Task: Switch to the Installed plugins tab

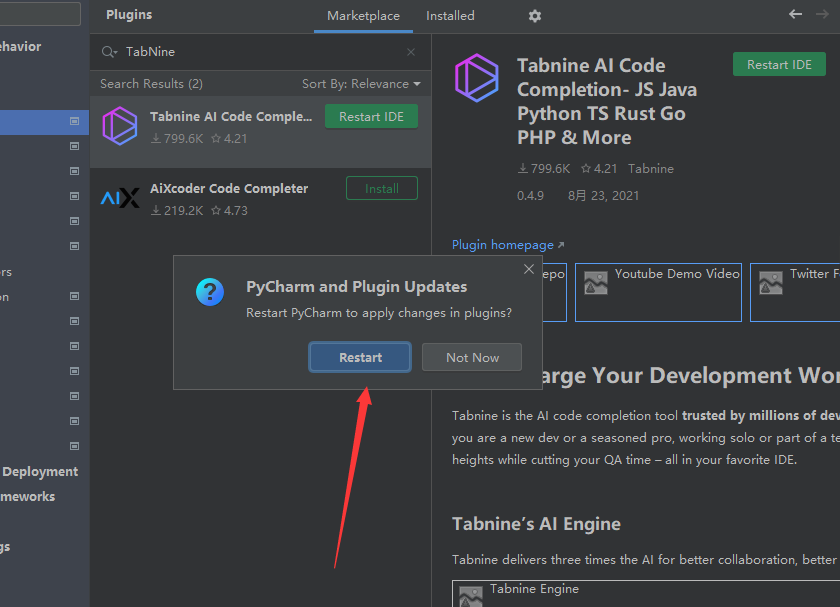Action: 450,16
